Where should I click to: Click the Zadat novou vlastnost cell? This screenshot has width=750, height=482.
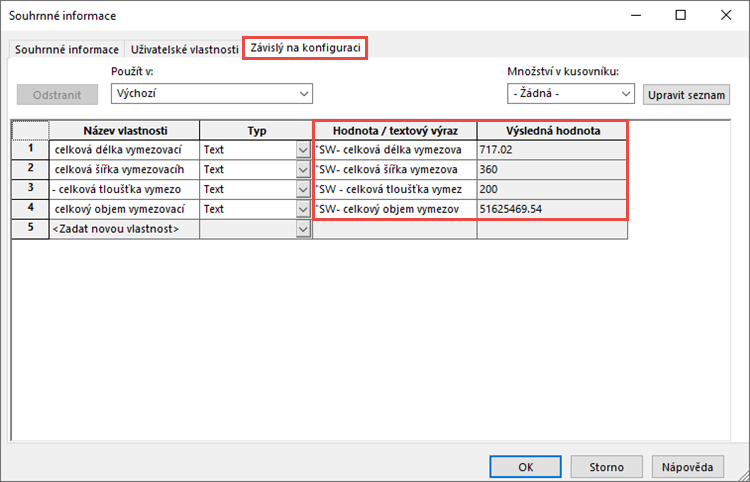click(x=124, y=230)
